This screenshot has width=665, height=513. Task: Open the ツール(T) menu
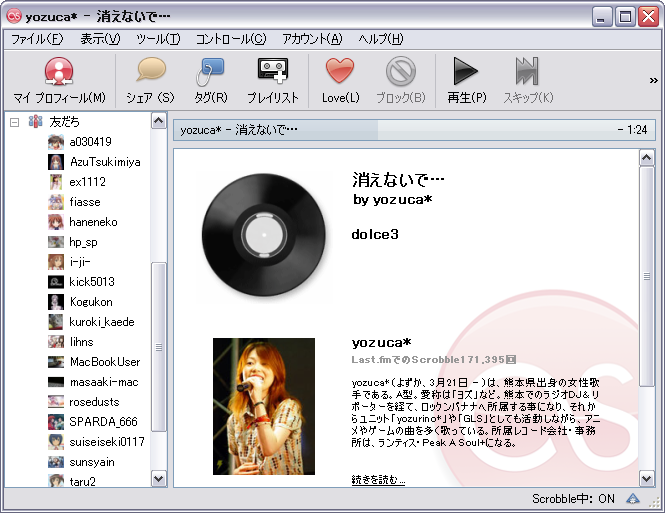[x=158, y=39]
